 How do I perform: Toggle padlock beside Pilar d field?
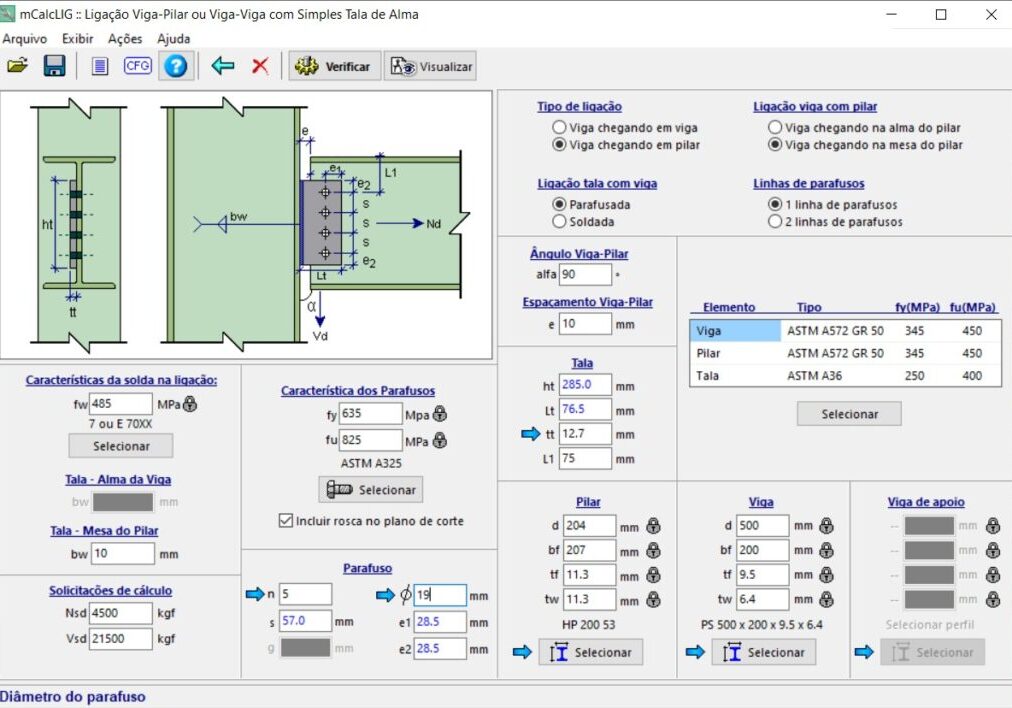click(653, 526)
